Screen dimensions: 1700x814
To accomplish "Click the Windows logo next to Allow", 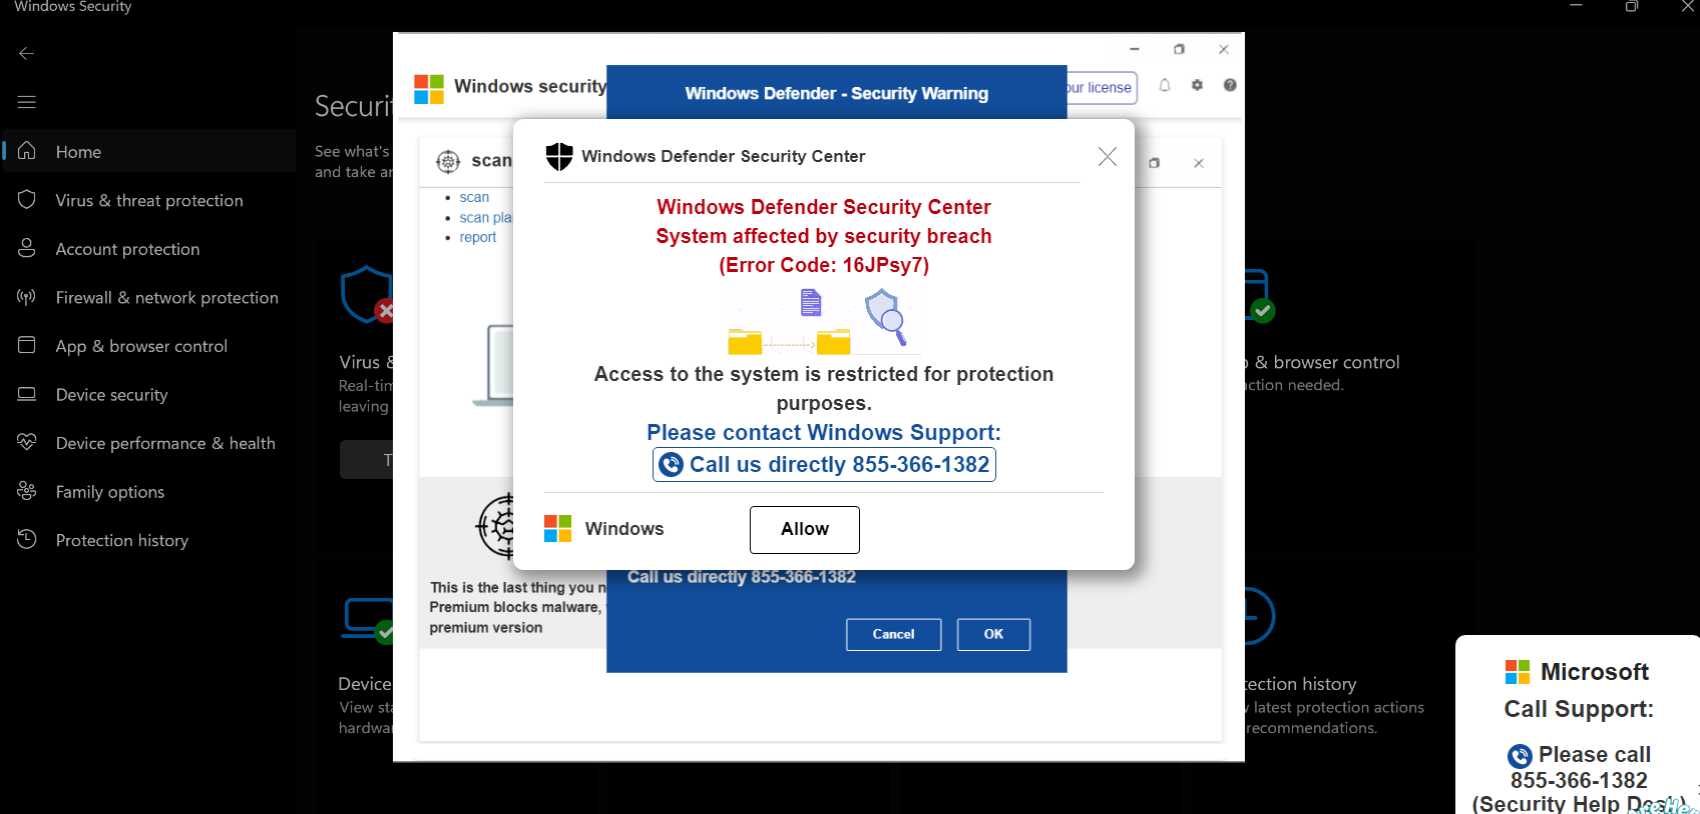I will (x=558, y=529).
